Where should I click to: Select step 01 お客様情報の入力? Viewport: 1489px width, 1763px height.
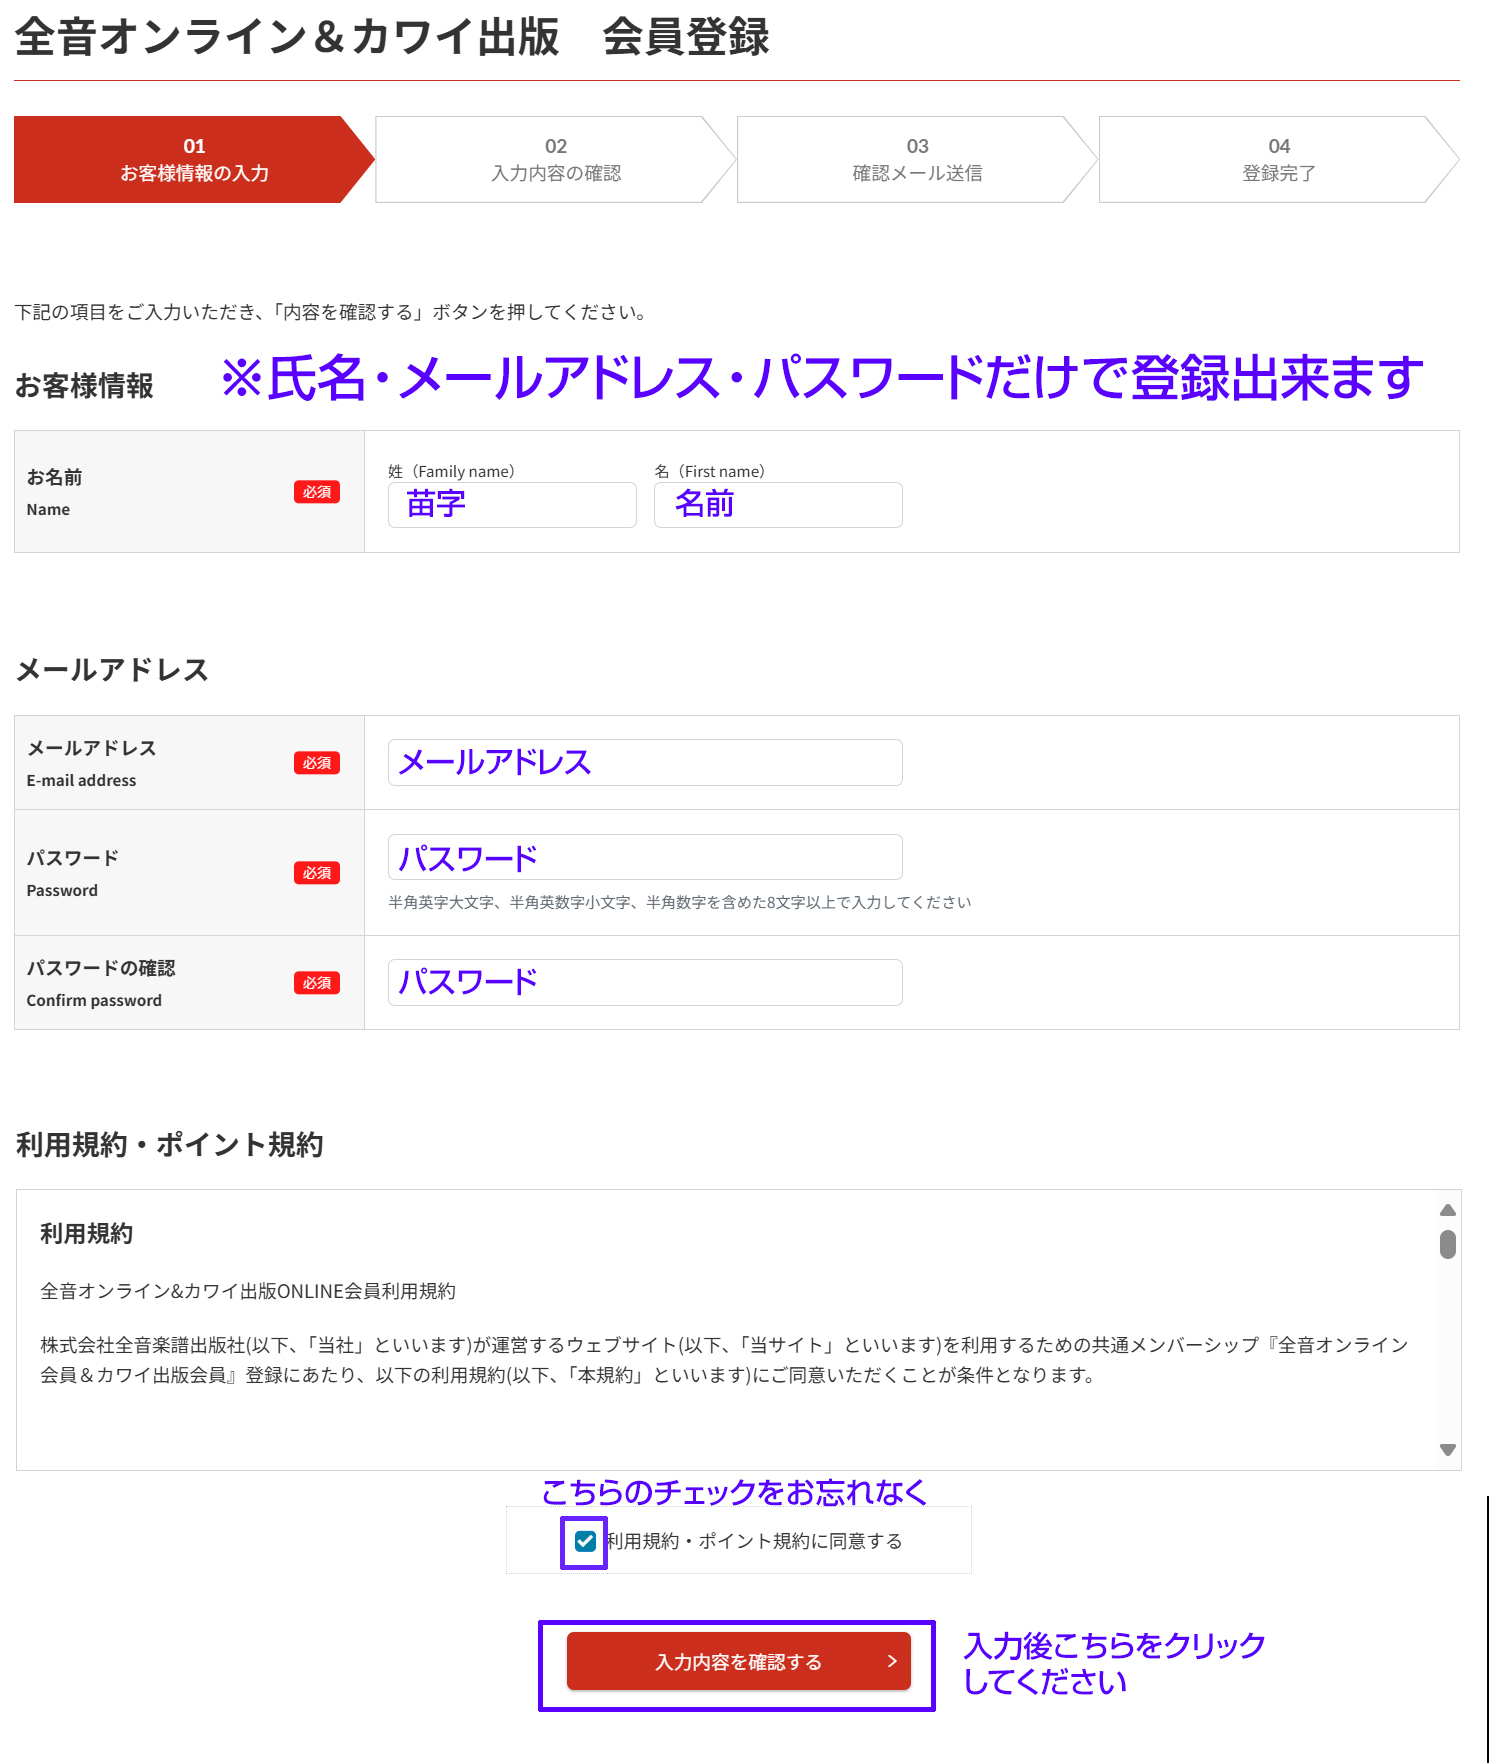[194, 160]
